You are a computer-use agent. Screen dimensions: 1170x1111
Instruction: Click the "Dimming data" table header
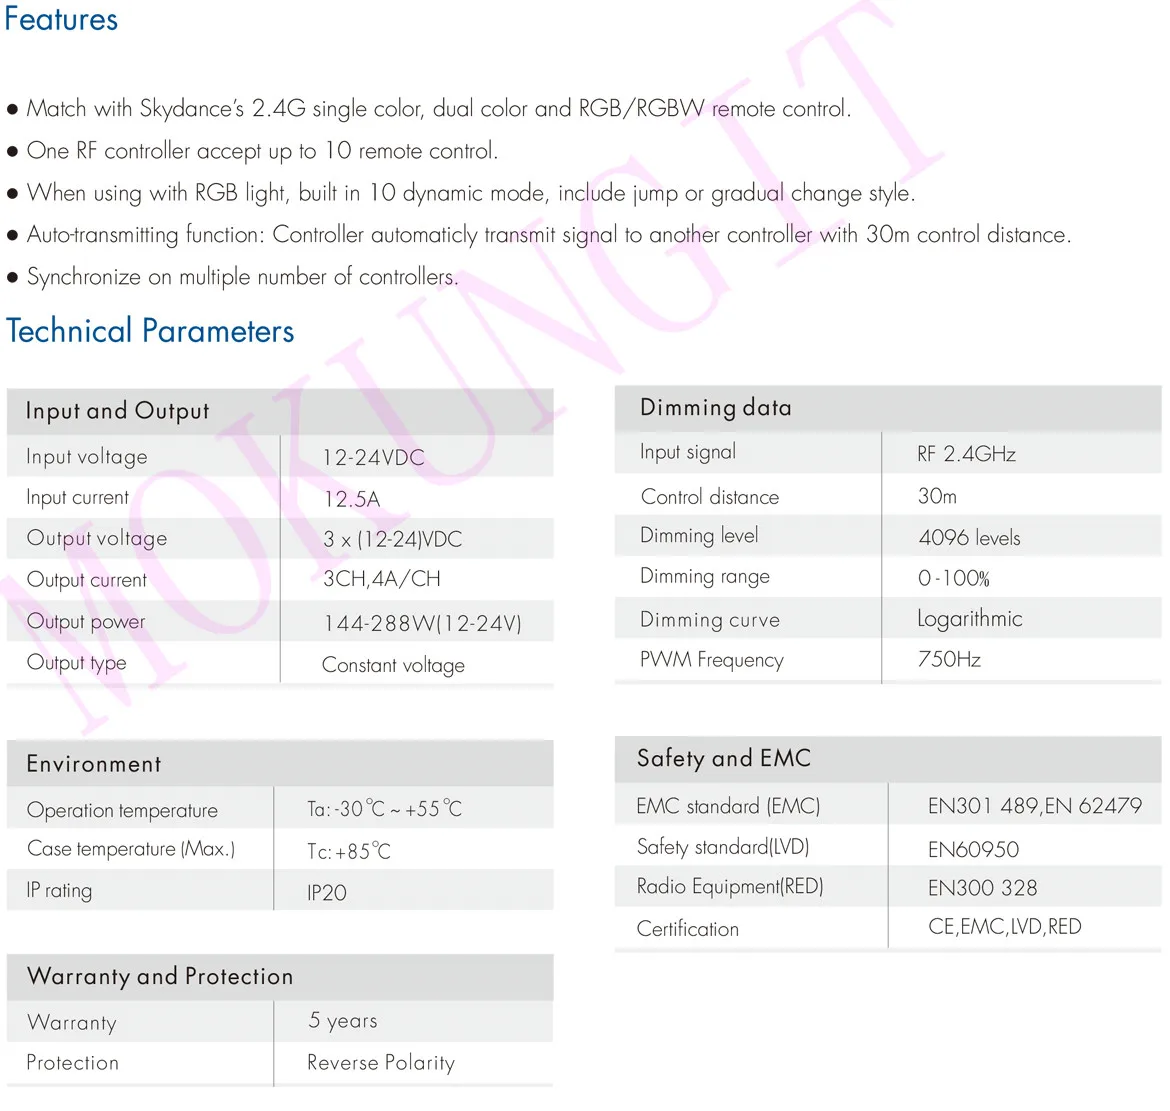point(888,408)
